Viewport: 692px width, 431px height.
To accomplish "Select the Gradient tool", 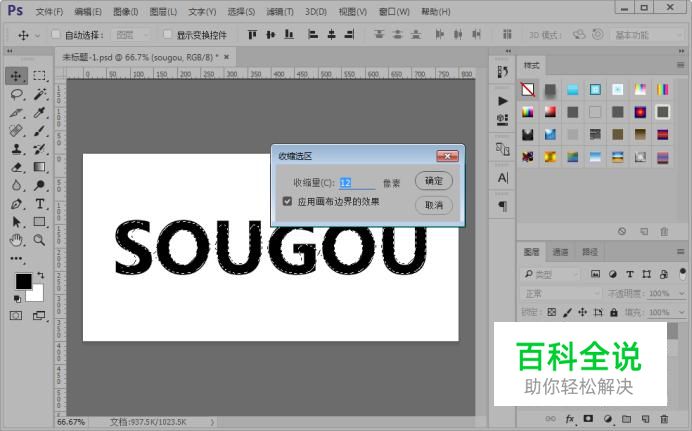I will pyautogui.click(x=39, y=167).
